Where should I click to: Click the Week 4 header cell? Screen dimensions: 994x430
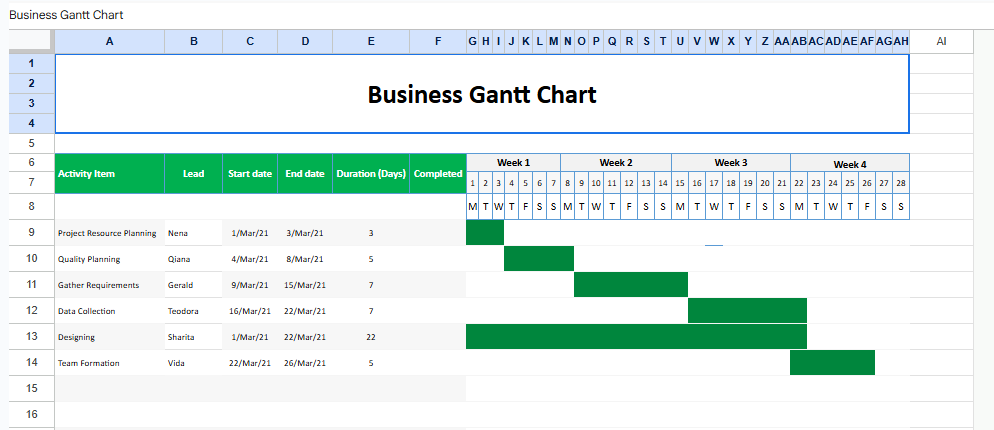850,163
